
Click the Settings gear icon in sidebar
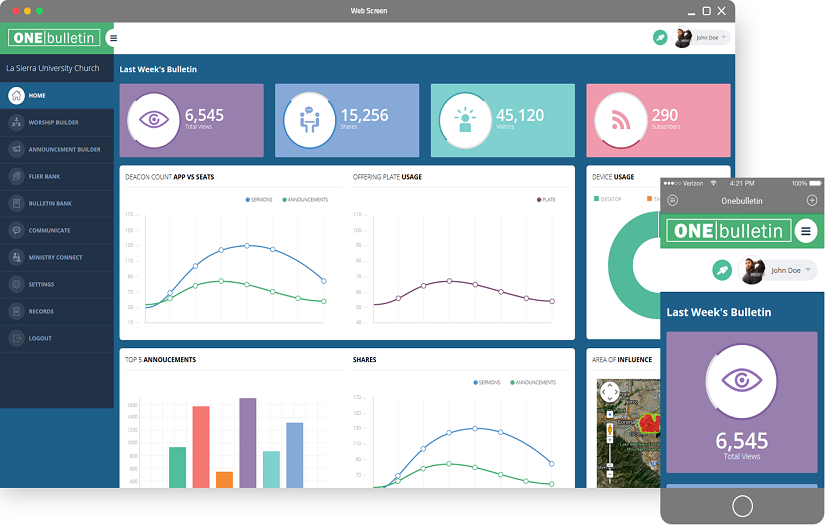16,284
